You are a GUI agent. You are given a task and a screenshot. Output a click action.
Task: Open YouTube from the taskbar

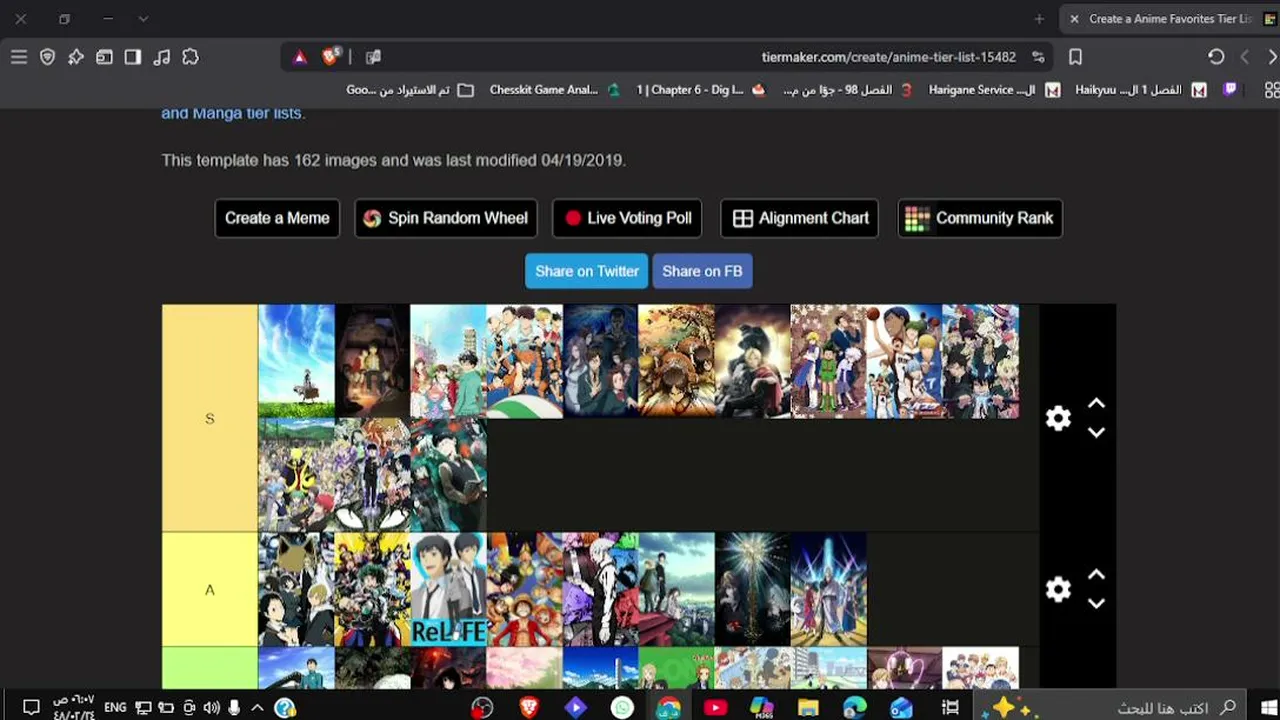point(715,708)
